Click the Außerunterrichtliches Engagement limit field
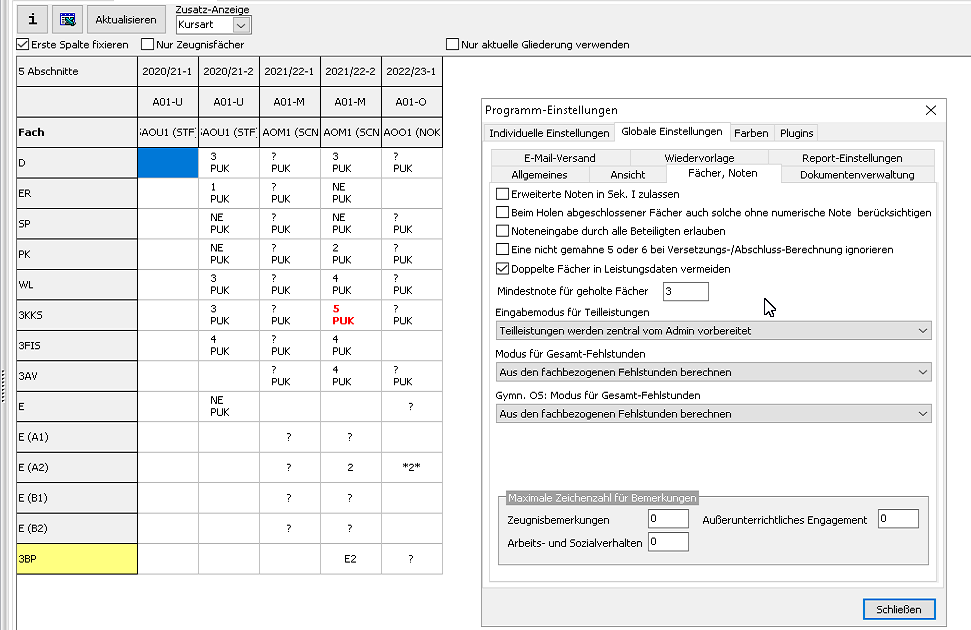This screenshot has height=630, width=971. 898,519
